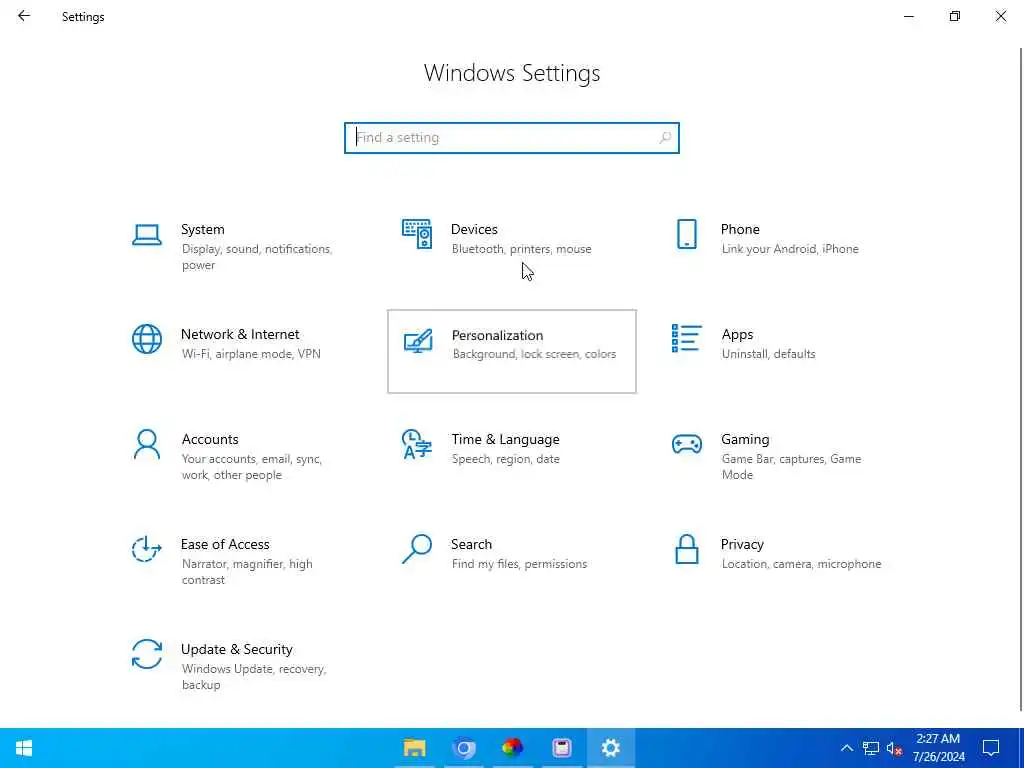This screenshot has width=1024, height=768.
Task: Click the Settings gear in the taskbar
Action: pyautogui.click(x=611, y=748)
